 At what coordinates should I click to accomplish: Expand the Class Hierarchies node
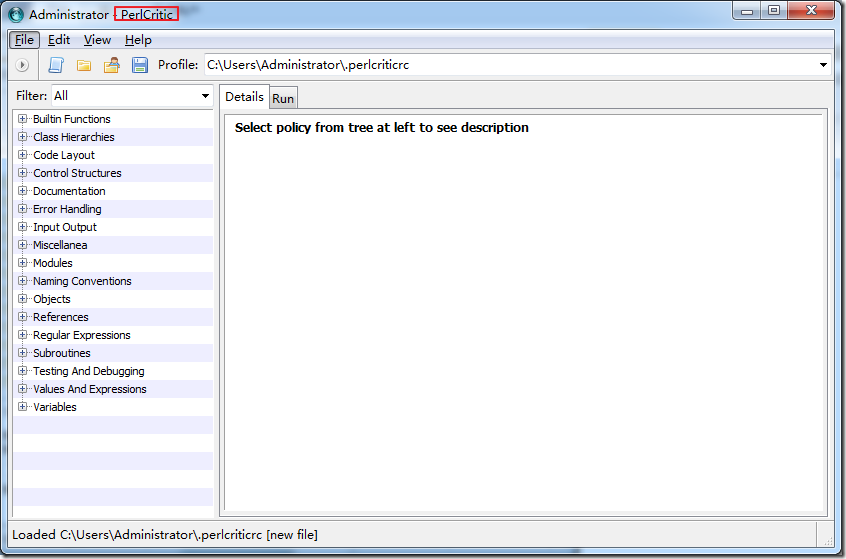click(22, 137)
